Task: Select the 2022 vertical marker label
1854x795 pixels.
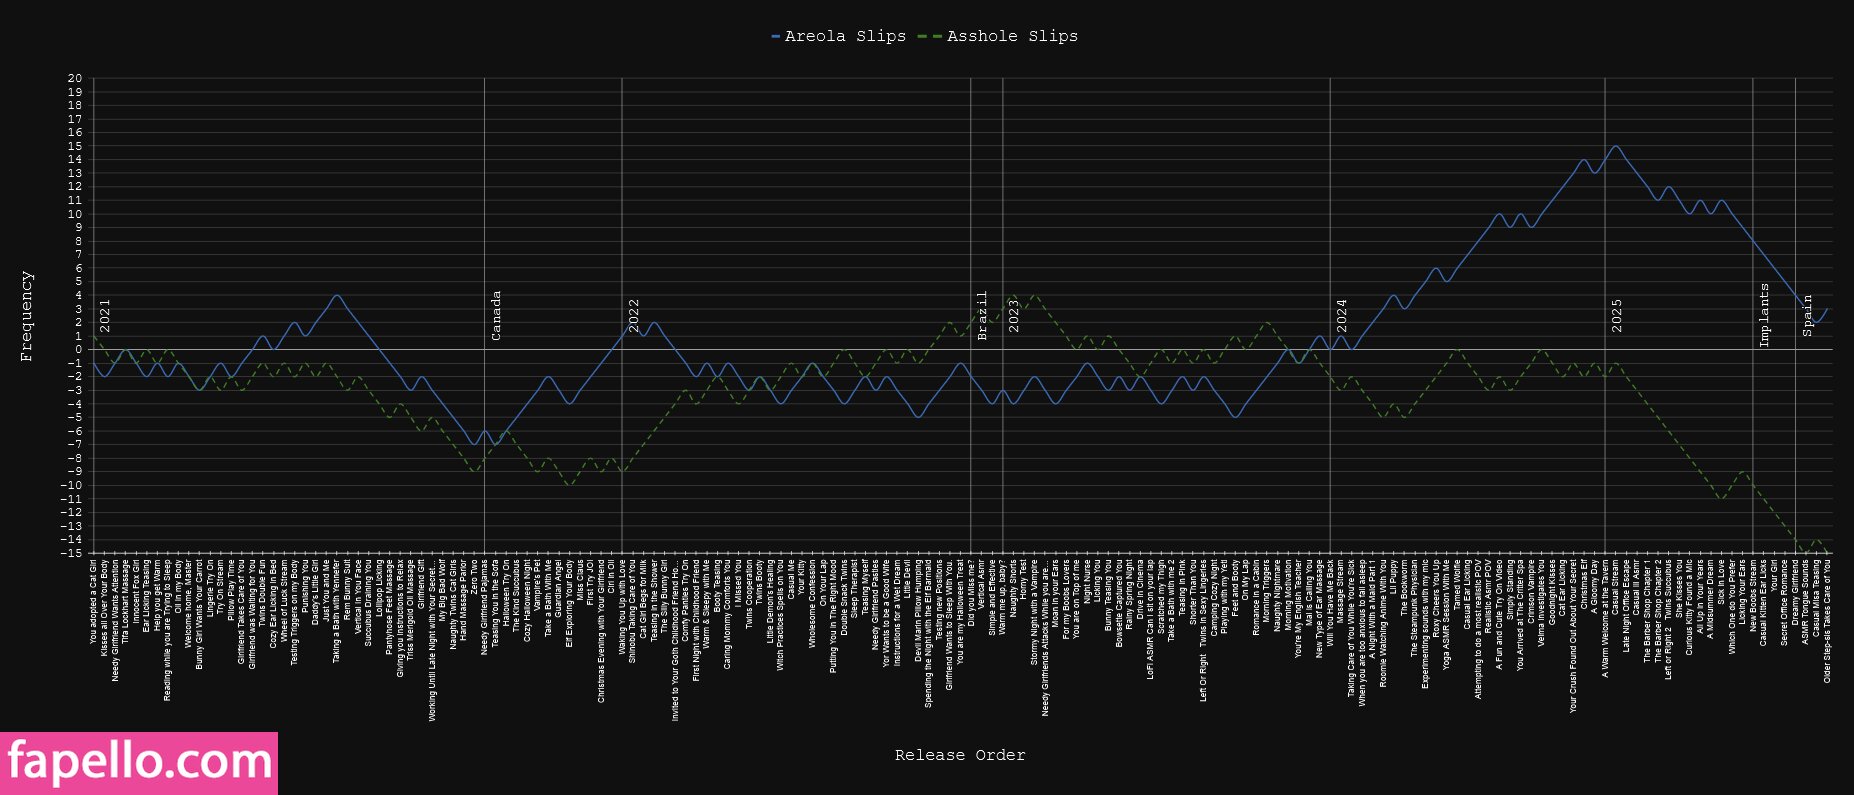Action: 634,316
